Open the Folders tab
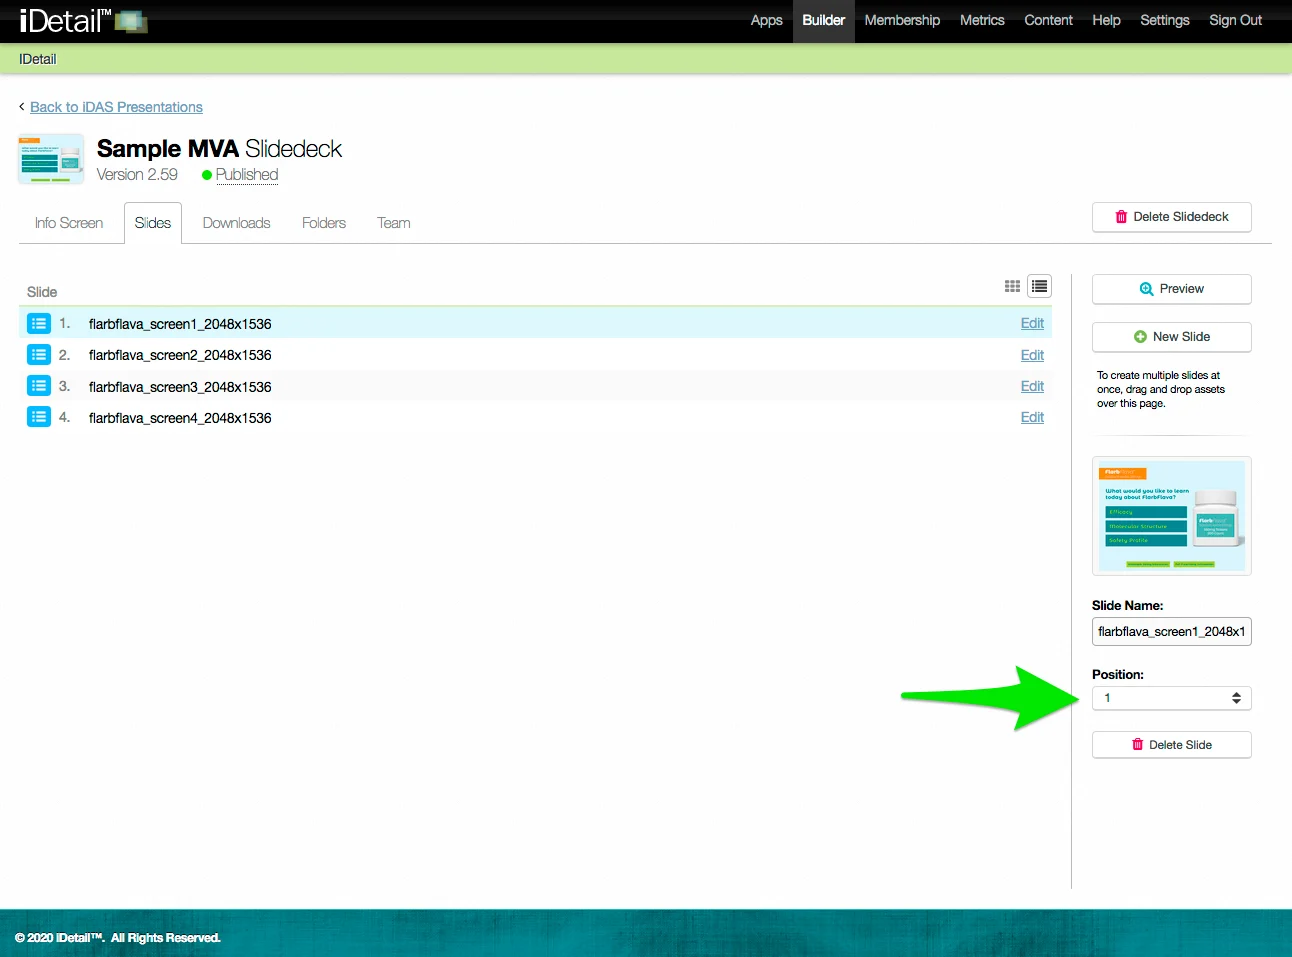This screenshot has height=957, width=1292. click(324, 223)
